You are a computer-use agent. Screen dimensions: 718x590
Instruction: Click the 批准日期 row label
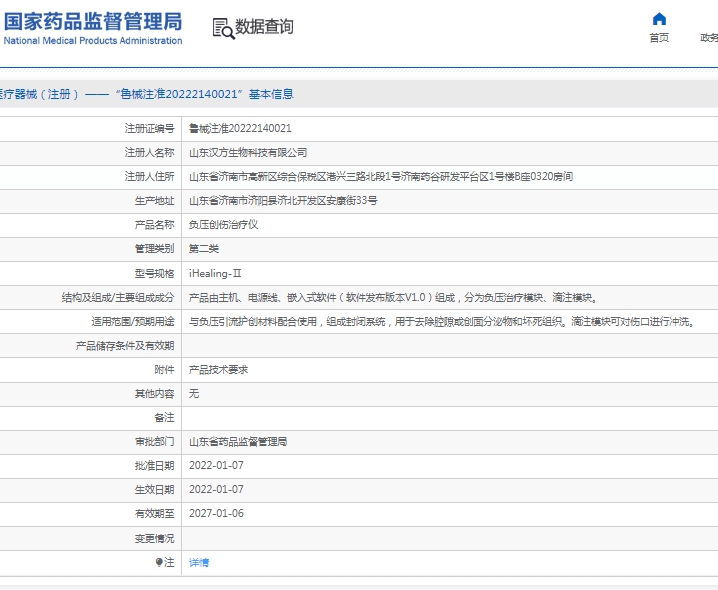(154, 465)
